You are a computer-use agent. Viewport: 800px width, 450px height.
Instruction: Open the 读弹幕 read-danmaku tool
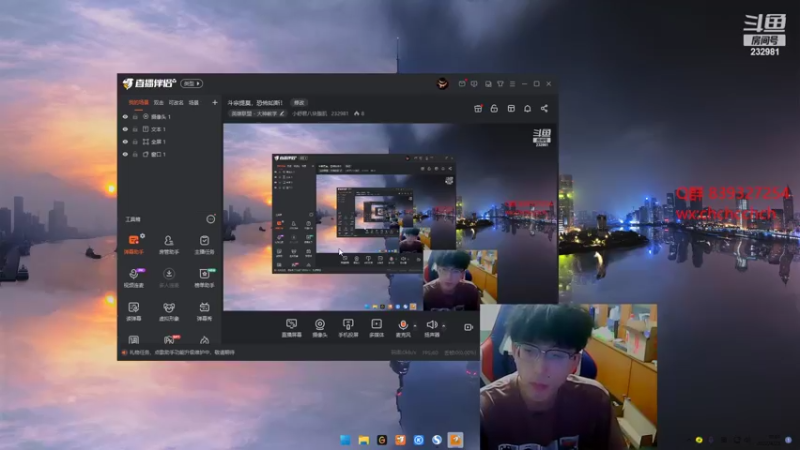point(134,311)
